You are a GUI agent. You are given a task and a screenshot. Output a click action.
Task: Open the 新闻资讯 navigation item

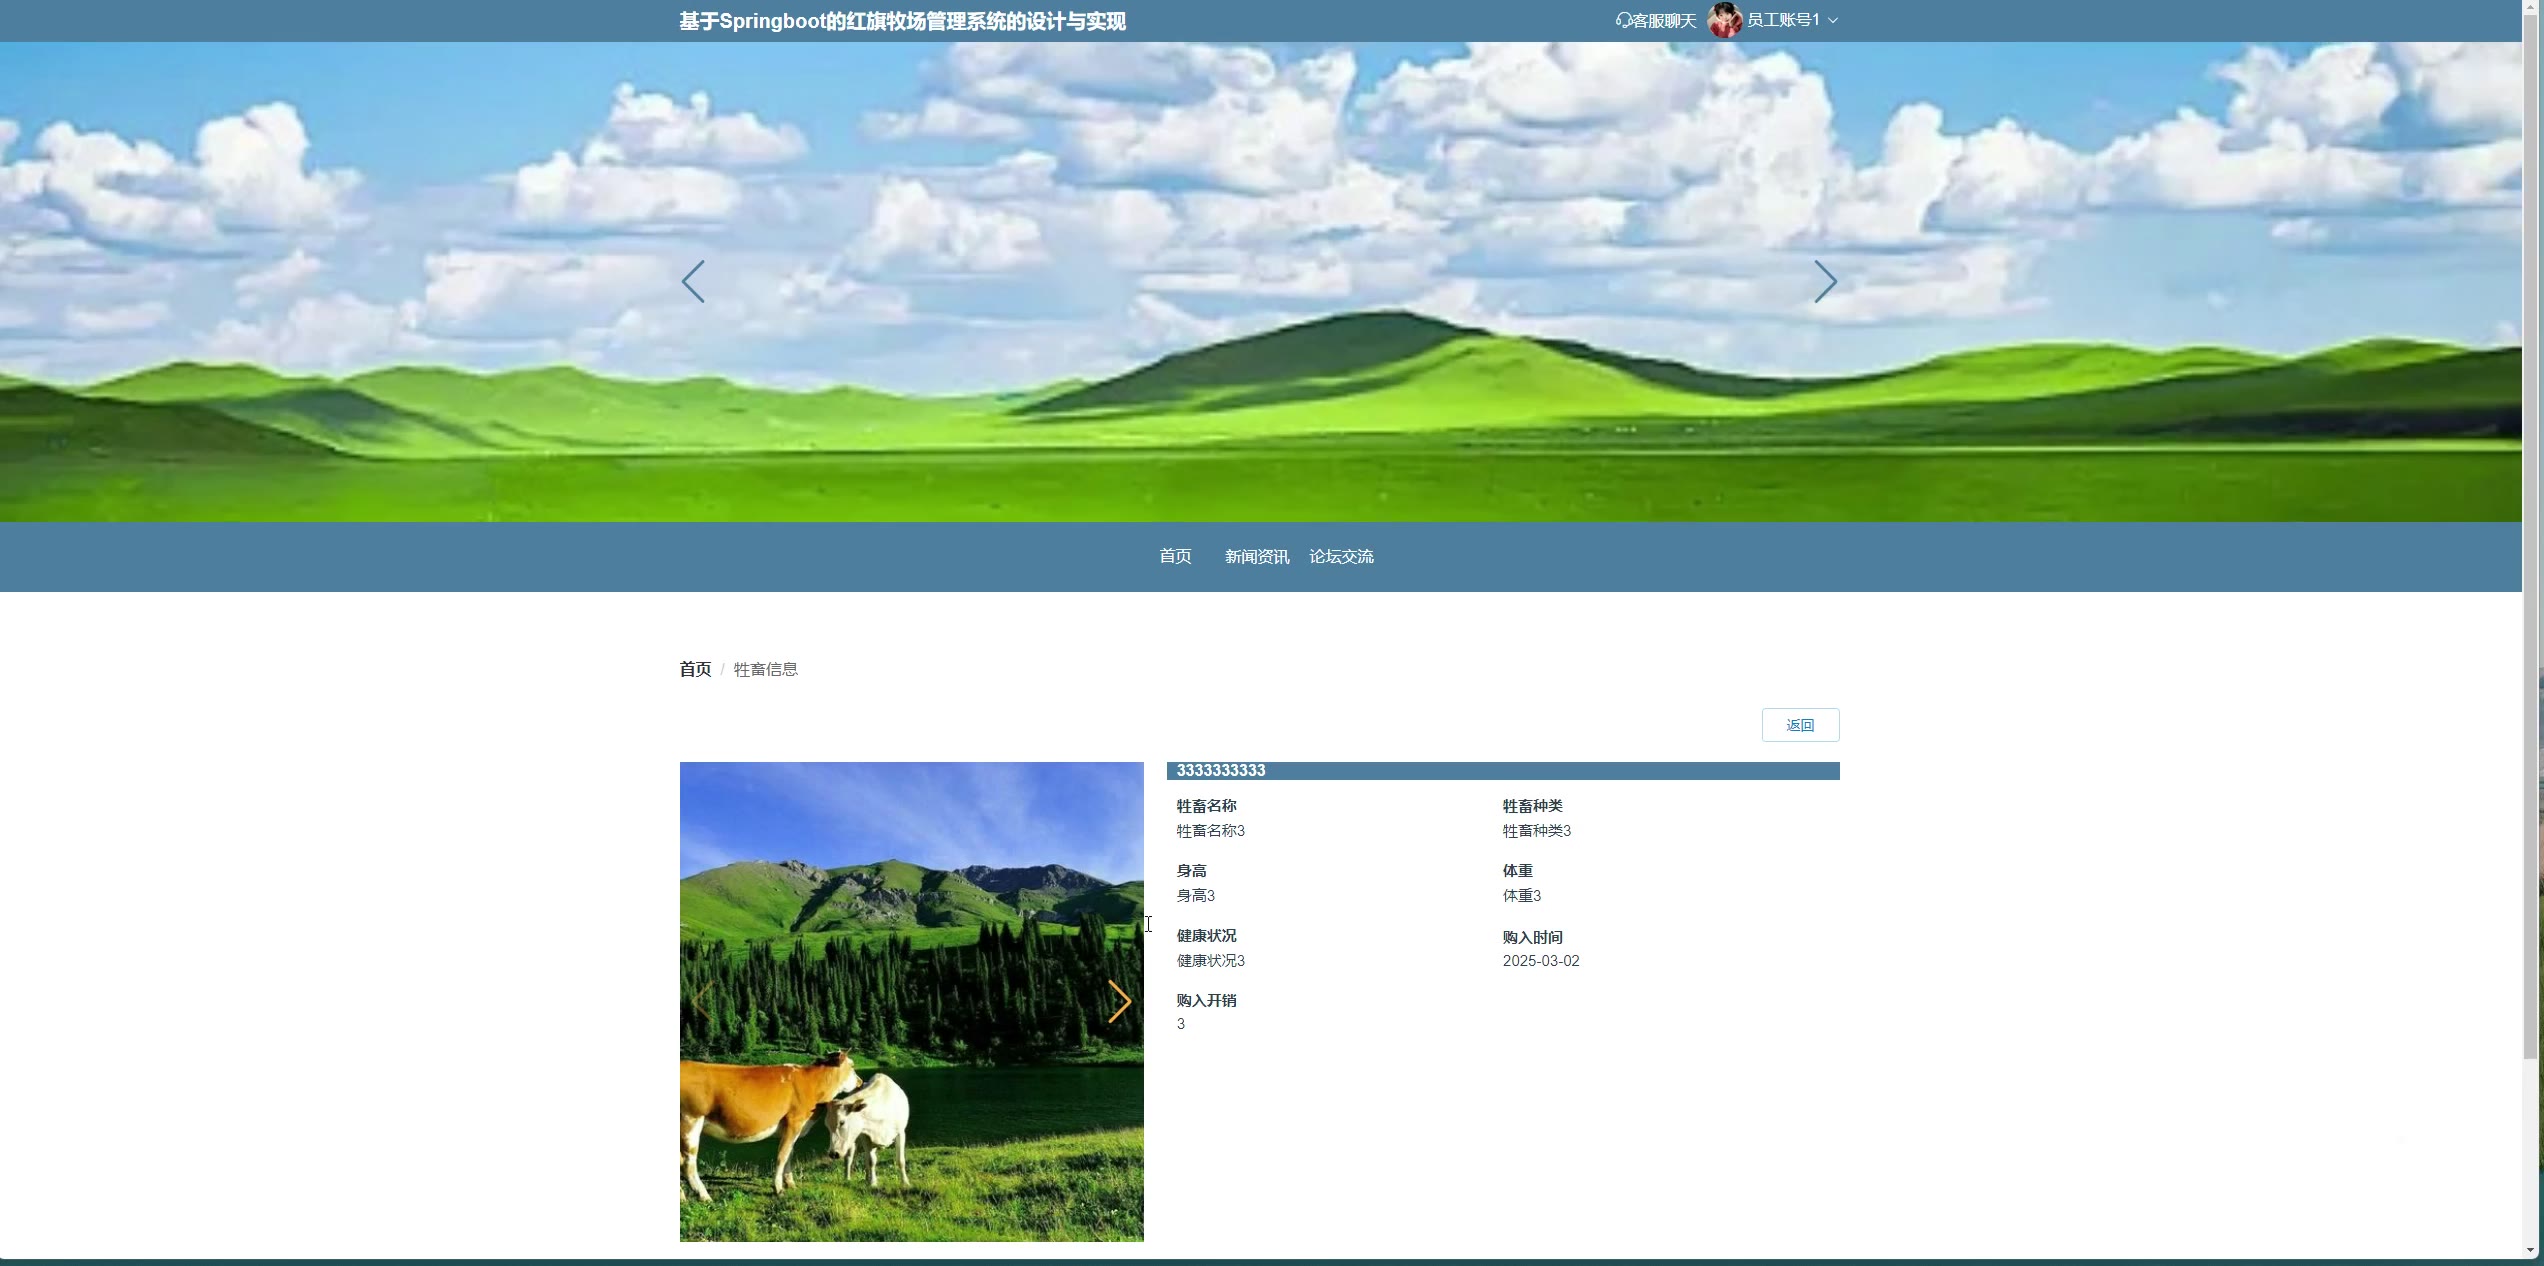(1257, 556)
